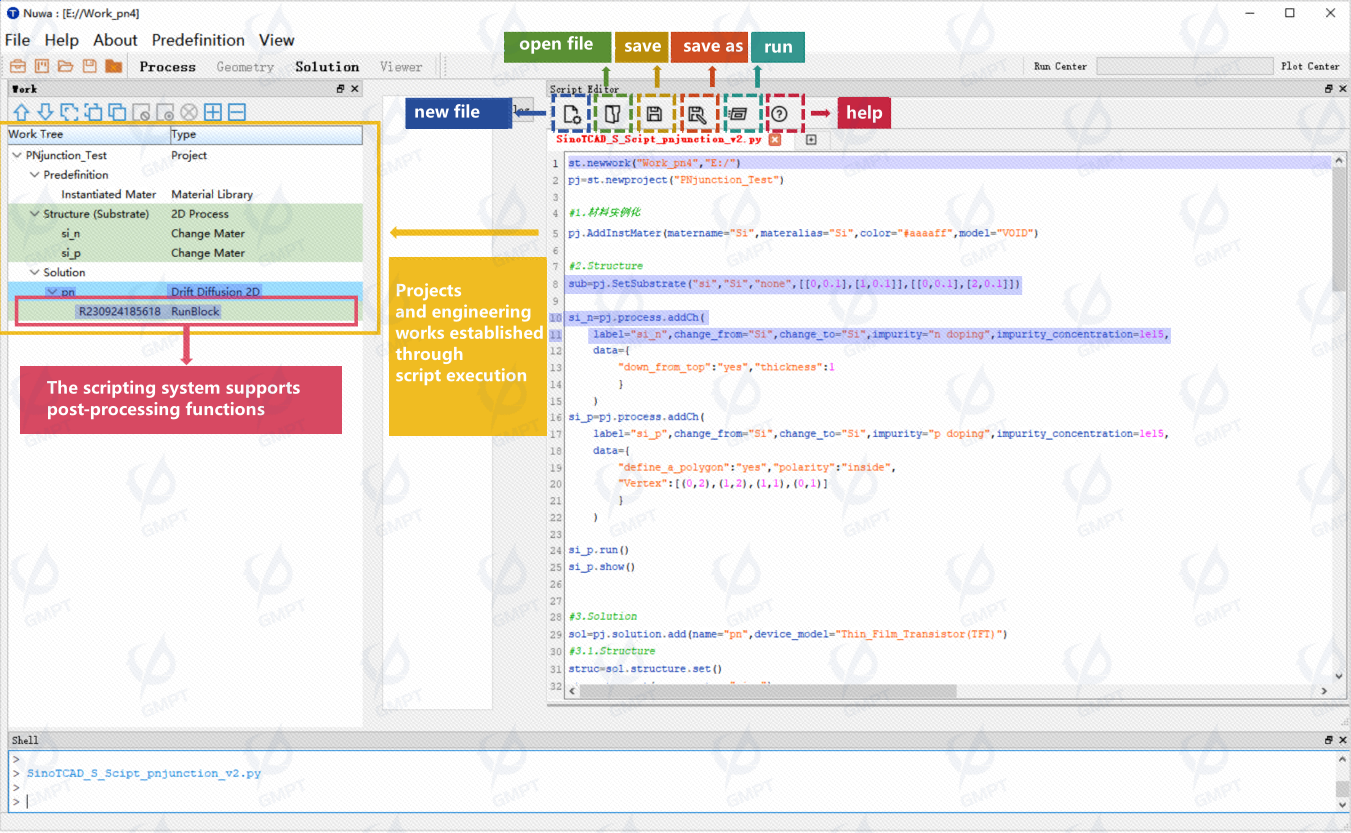Create a new script file in Script Editor
The width and height of the screenshot is (1351, 833).
[571, 114]
